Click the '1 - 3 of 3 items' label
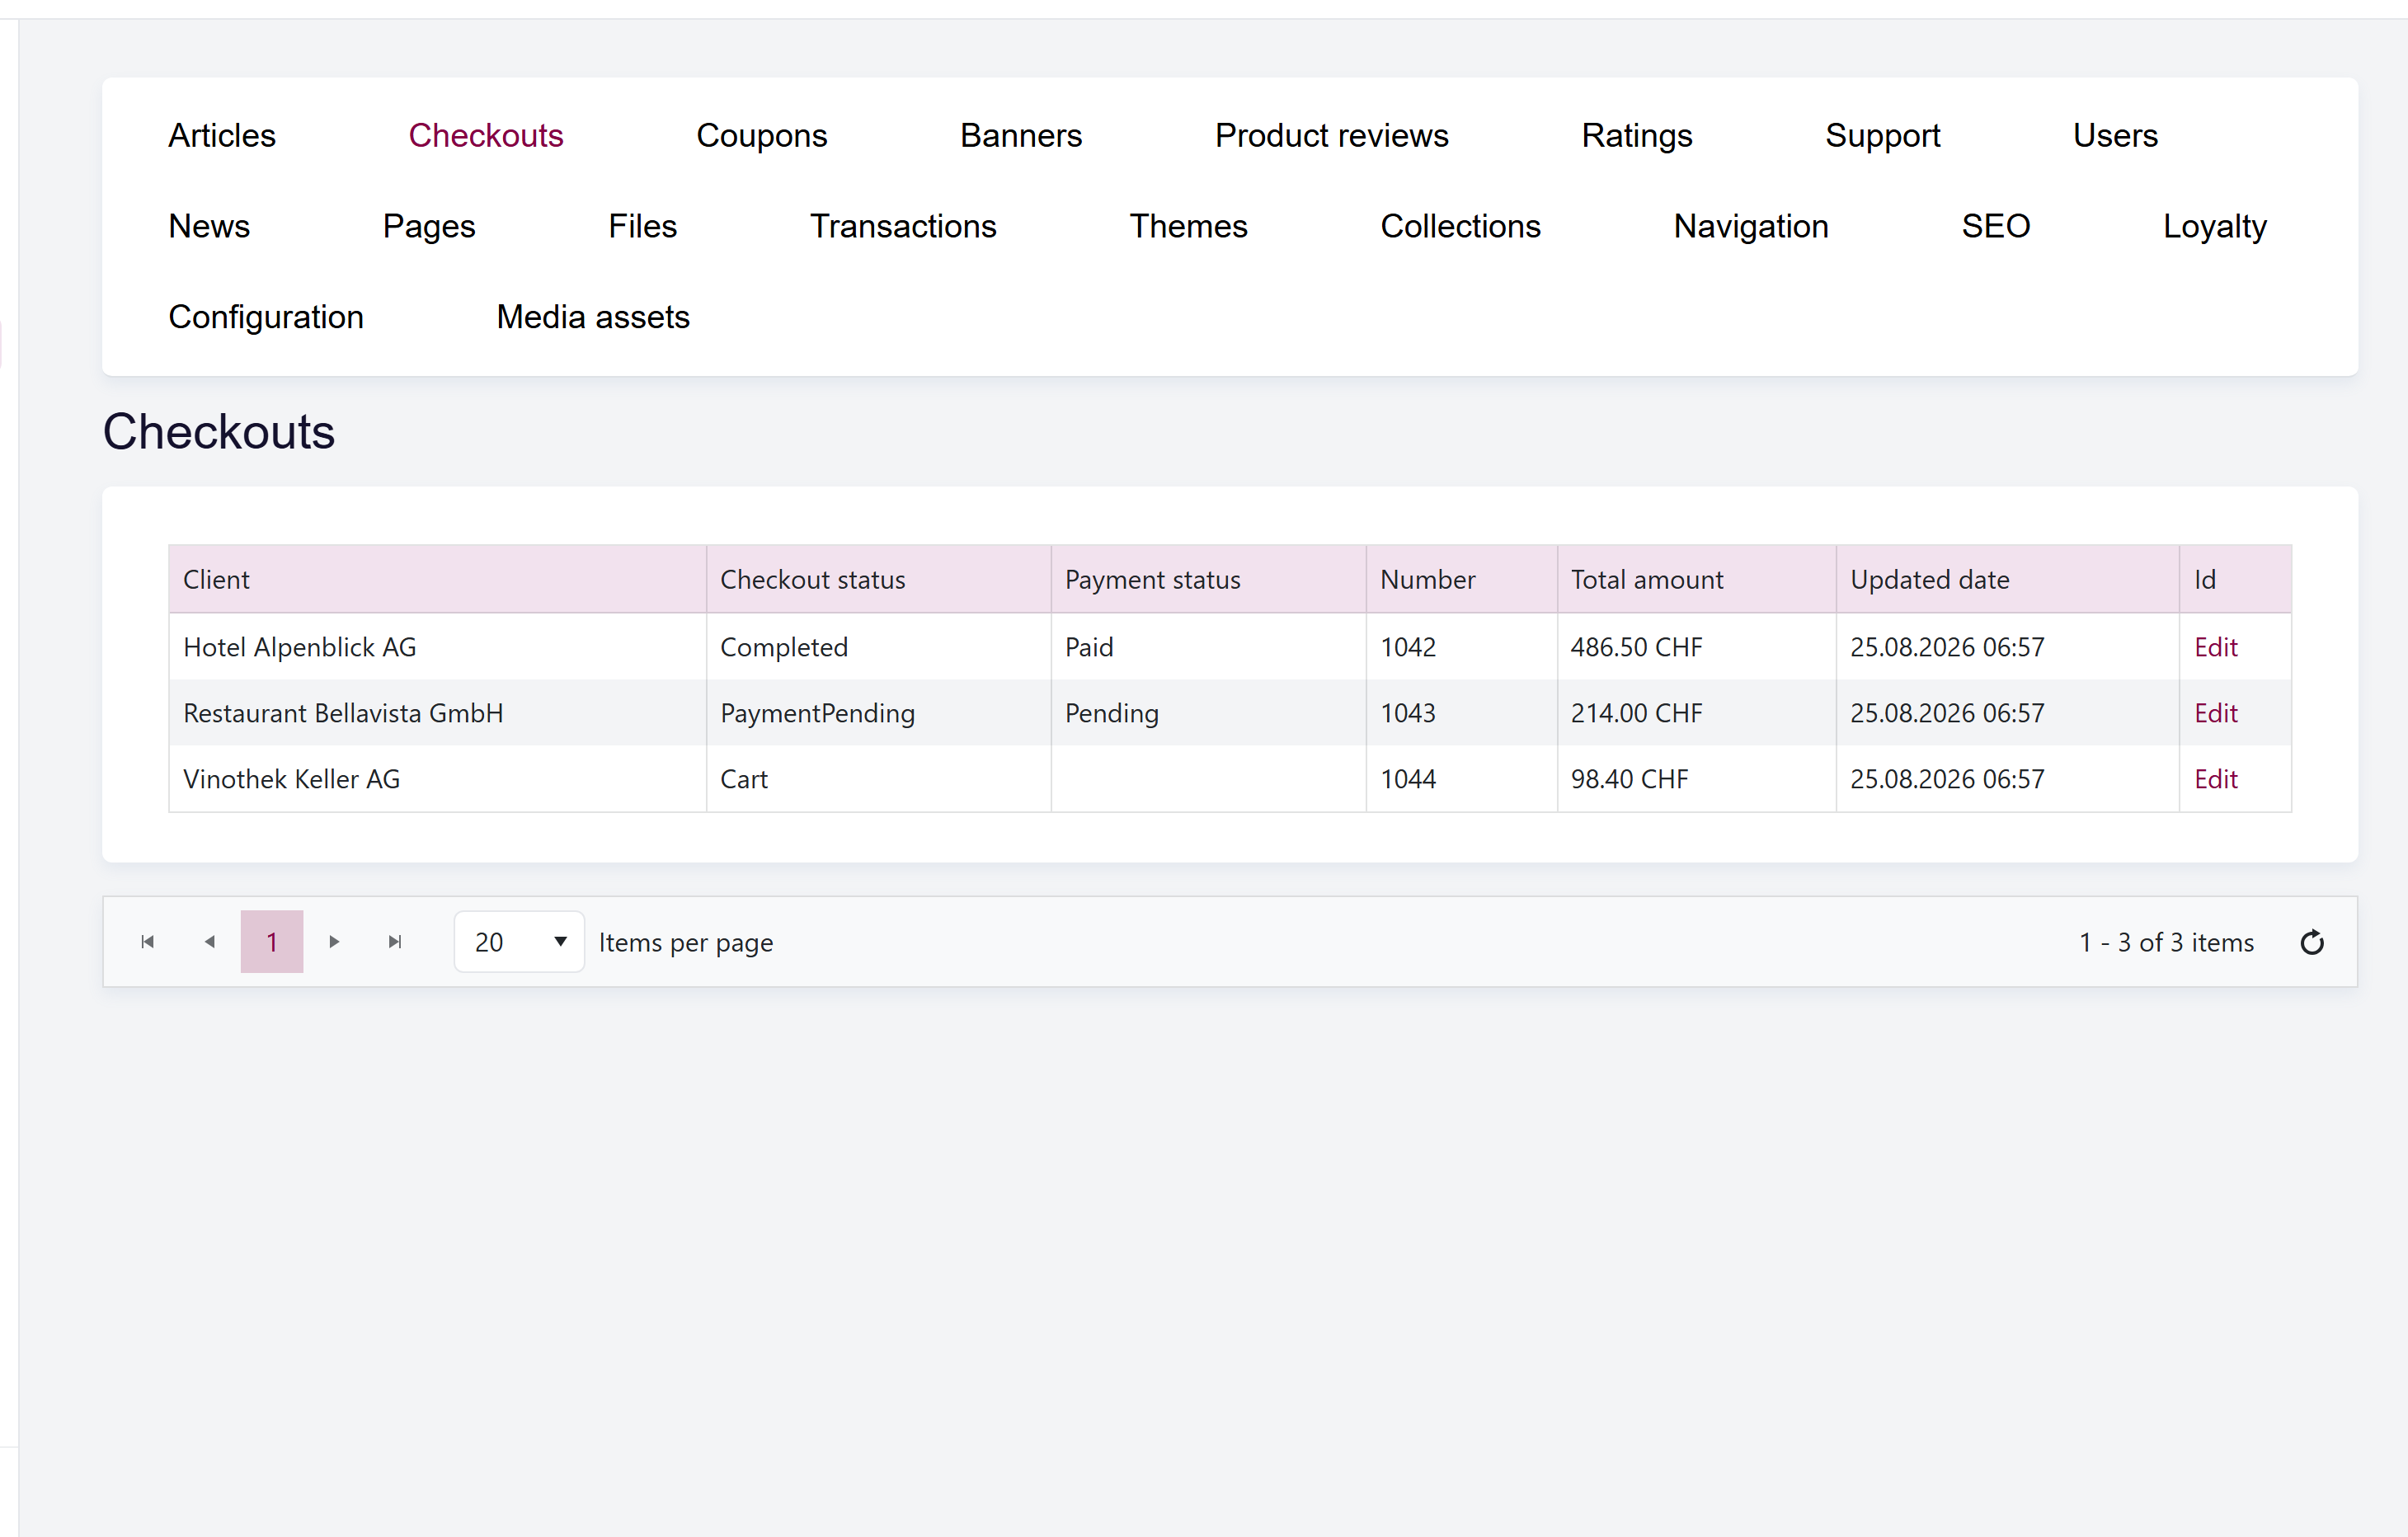The image size is (2408, 1537). pos(2166,942)
